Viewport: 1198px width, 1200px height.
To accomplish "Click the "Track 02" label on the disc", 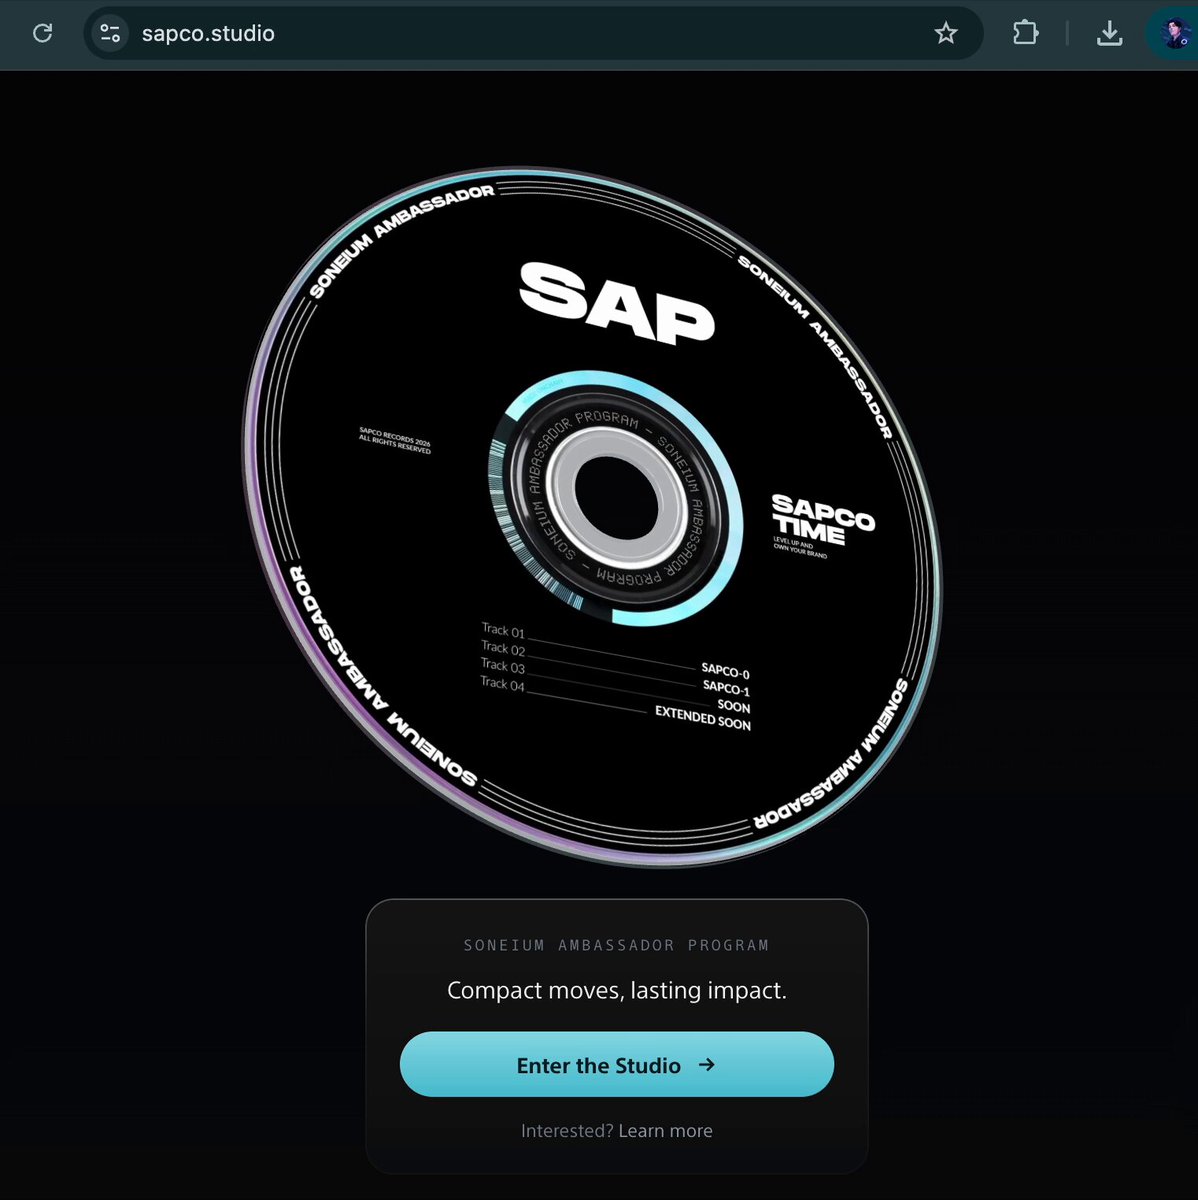I will (503, 648).
